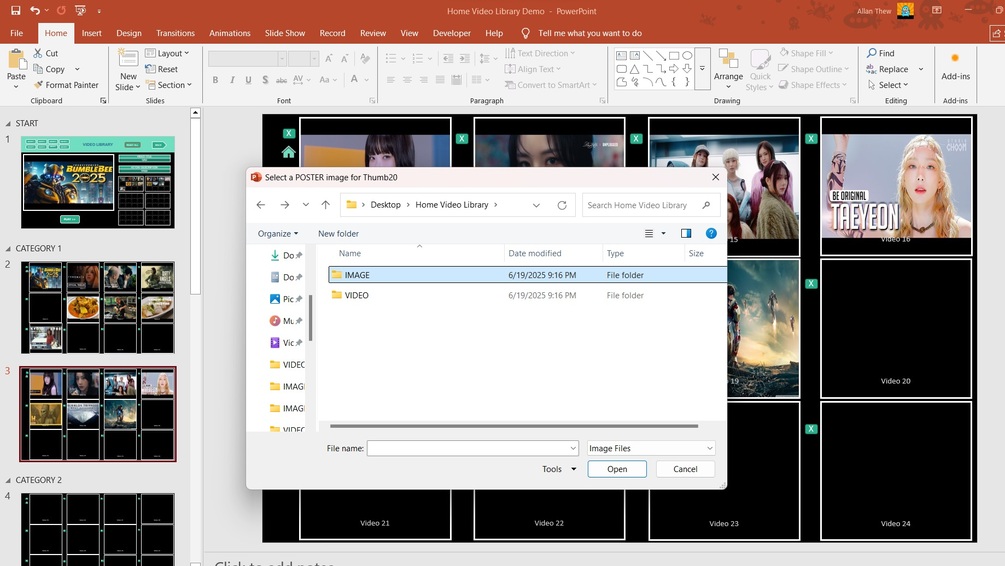This screenshot has height=566, width=1005.
Task: Expand the address path history dropdown
Action: pos(536,205)
